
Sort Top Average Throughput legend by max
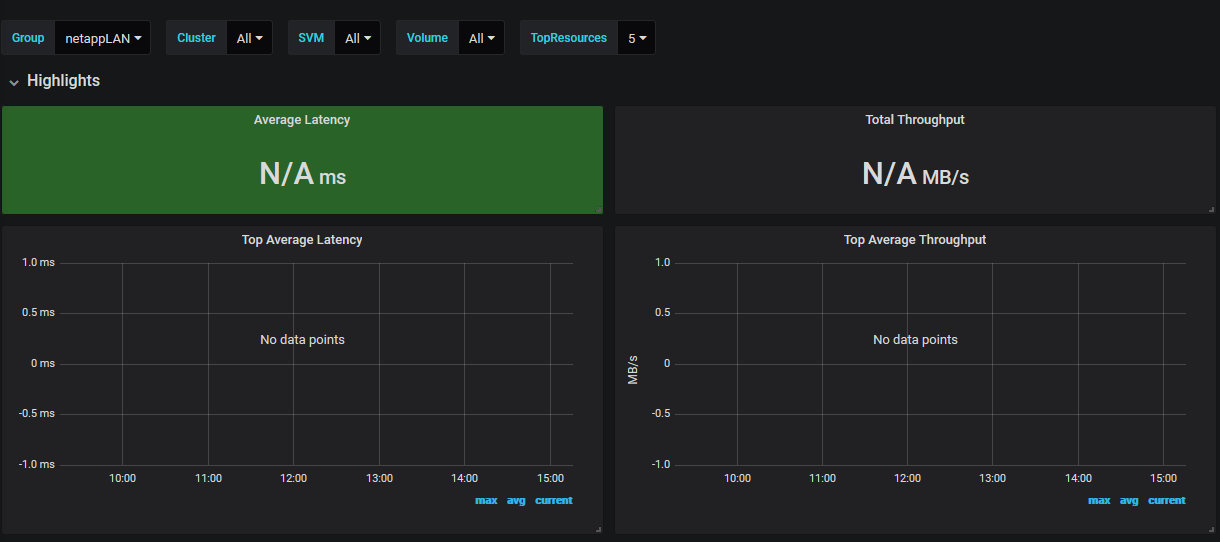click(1099, 500)
